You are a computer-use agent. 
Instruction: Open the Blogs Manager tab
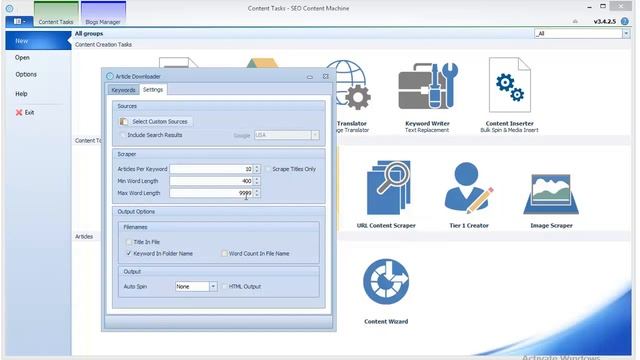103,14
